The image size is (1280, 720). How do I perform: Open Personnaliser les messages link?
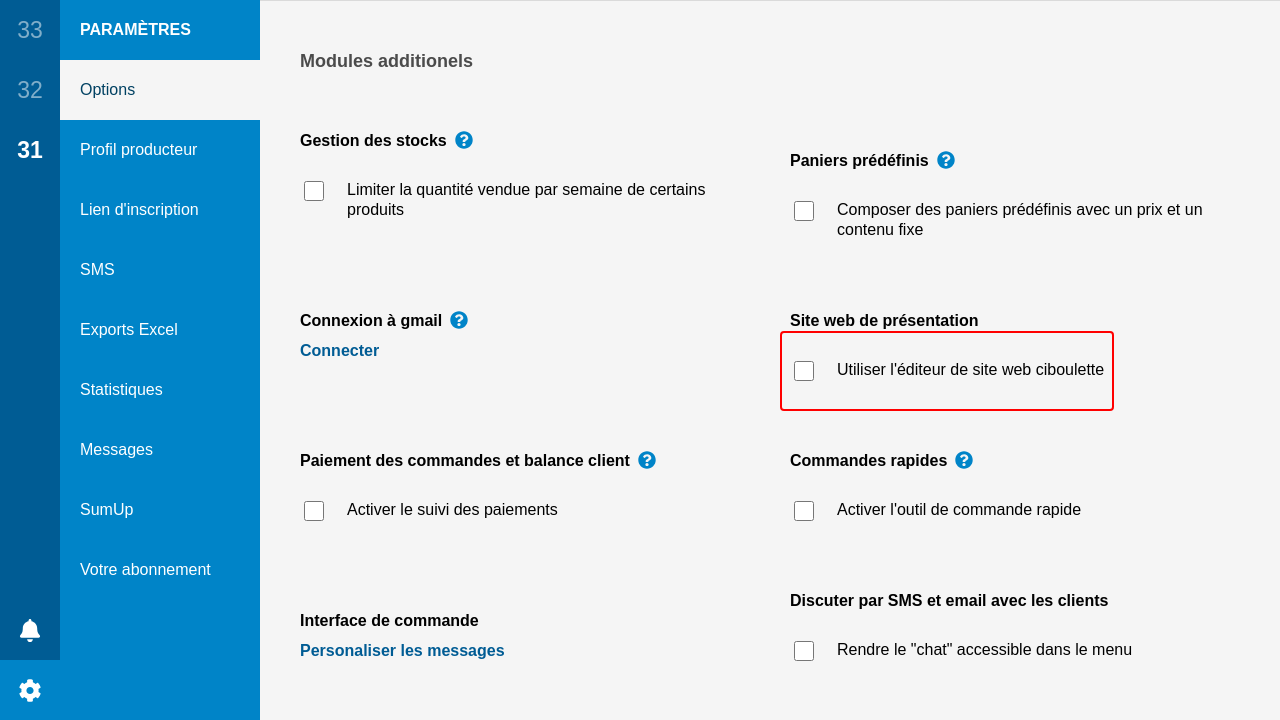click(x=402, y=651)
